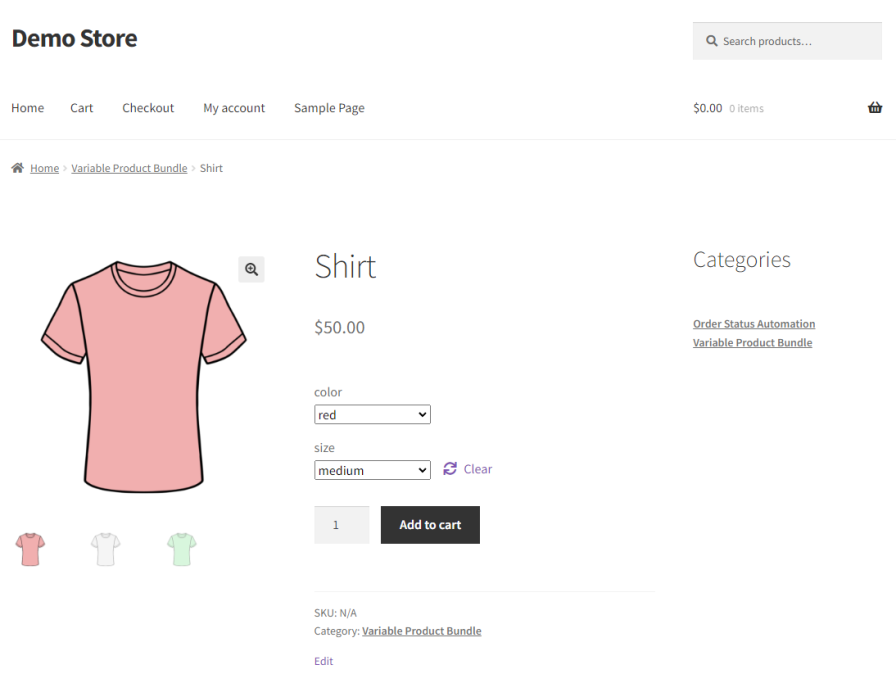Open the color dropdown

(x=372, y=414)
